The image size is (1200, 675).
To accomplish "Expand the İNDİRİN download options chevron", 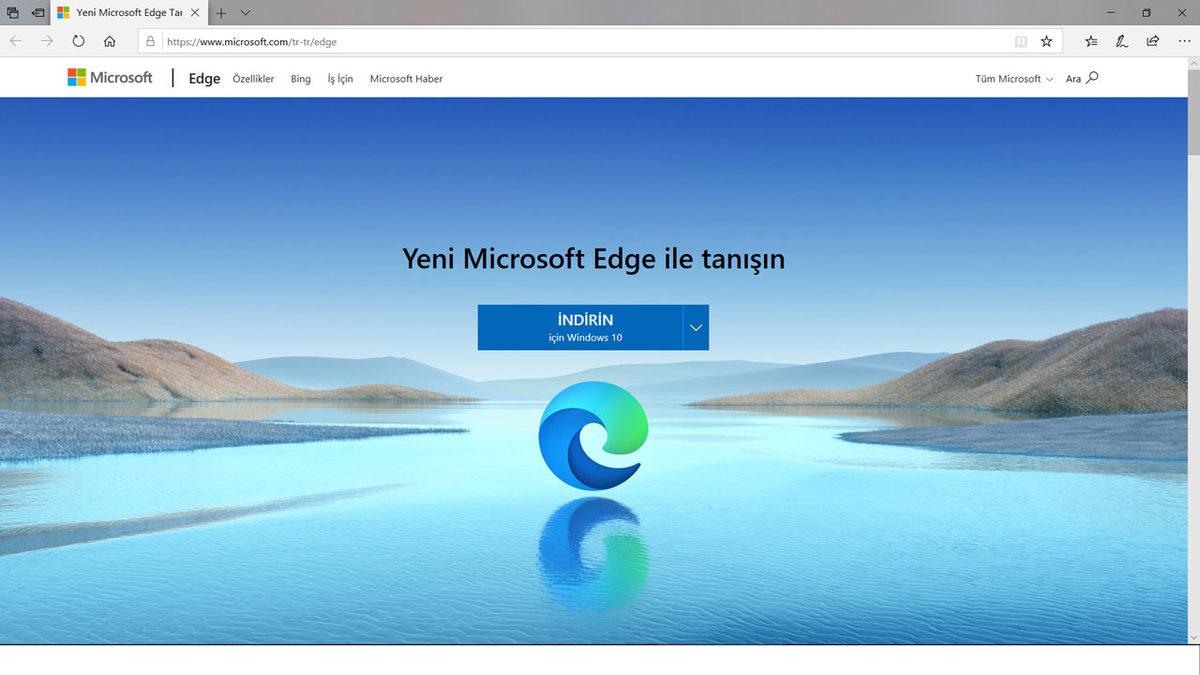I will point(694,327).
